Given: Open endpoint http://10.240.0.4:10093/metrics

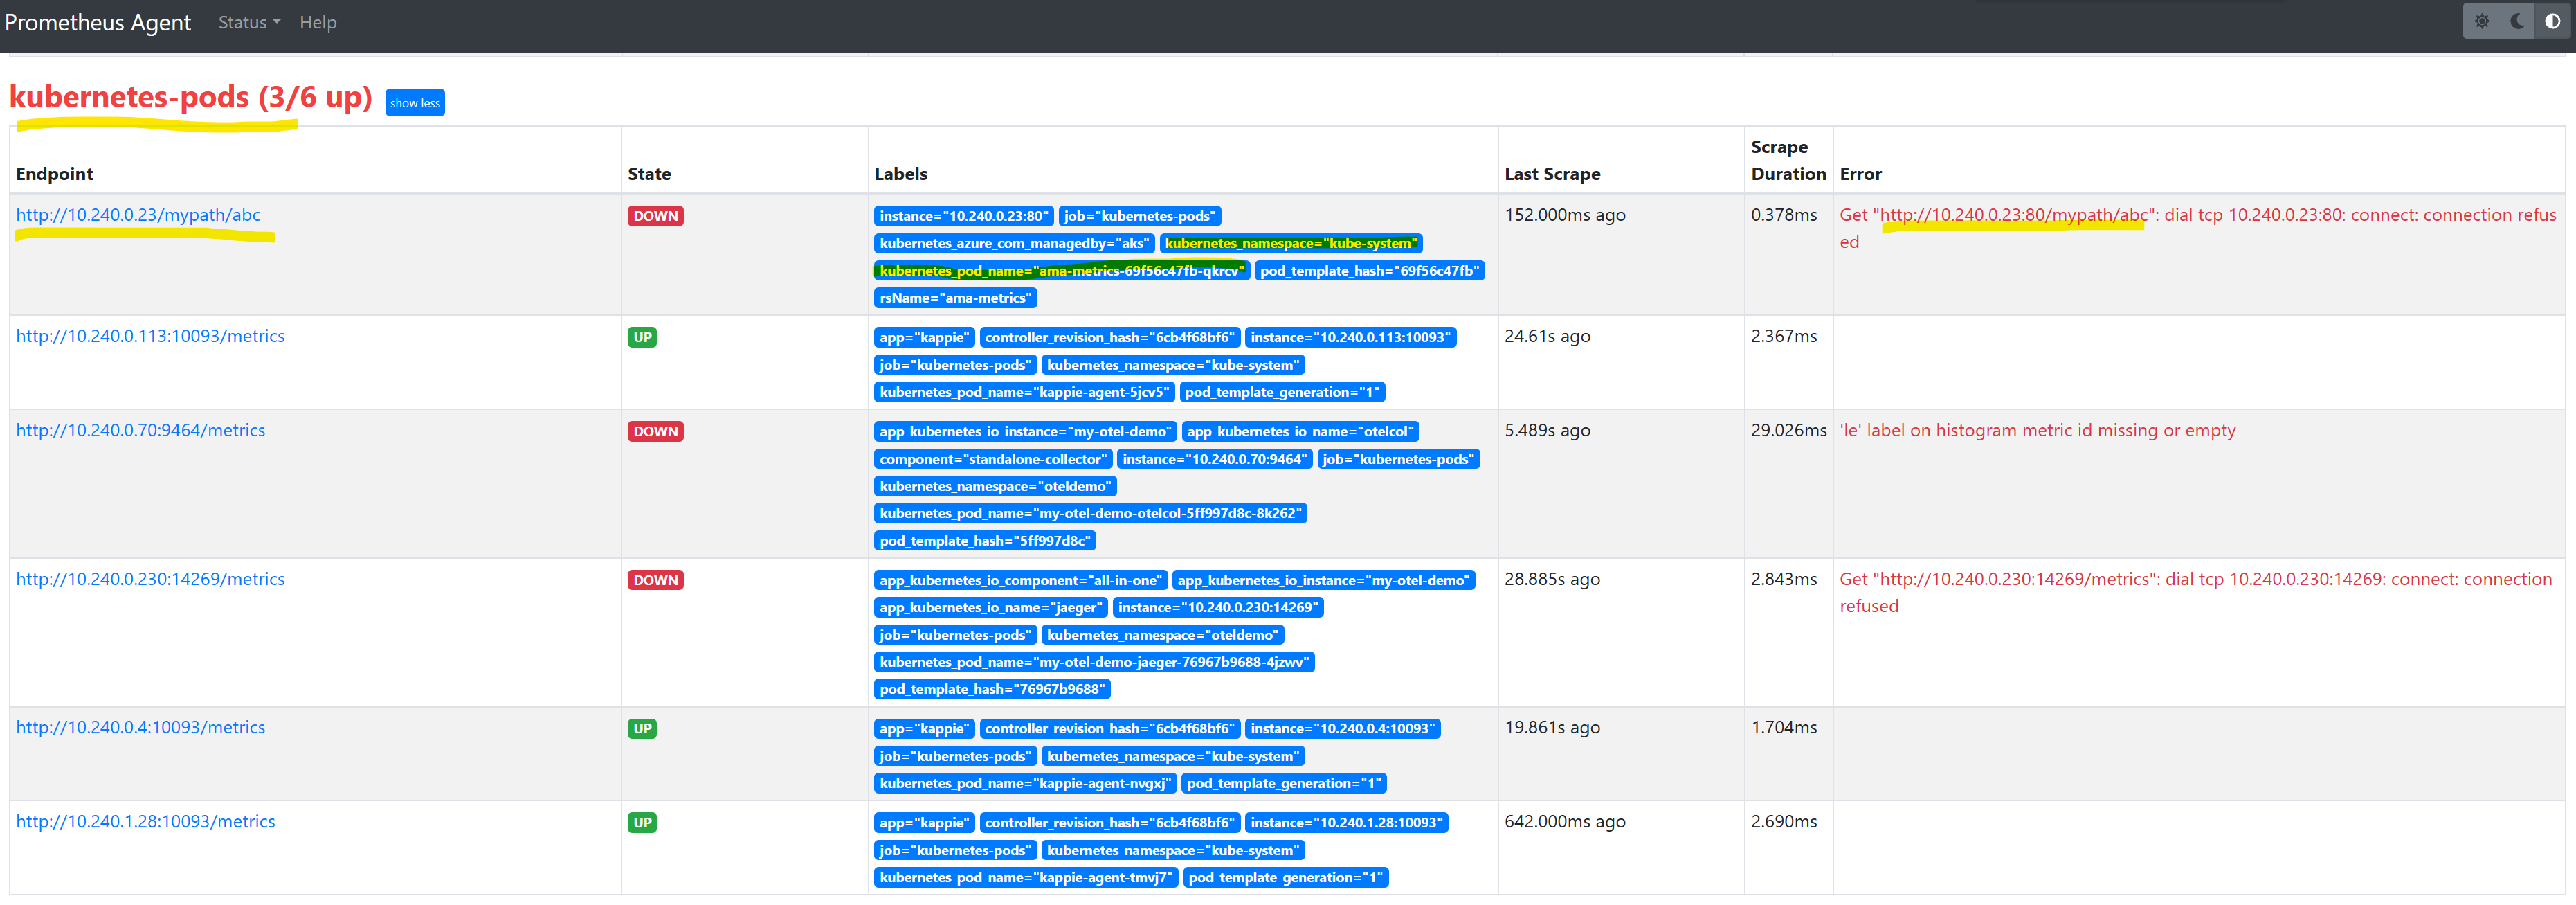Looking at the screenshot, I should pos(141,727).
